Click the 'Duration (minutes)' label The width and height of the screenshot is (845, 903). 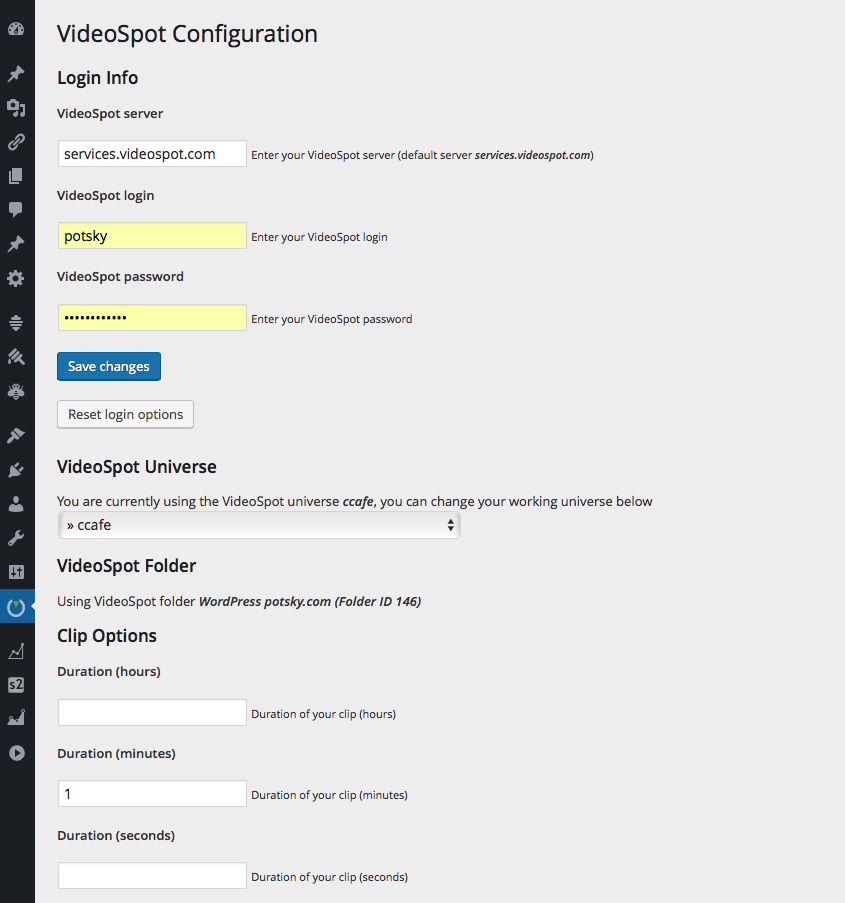[x=116, y=753]
